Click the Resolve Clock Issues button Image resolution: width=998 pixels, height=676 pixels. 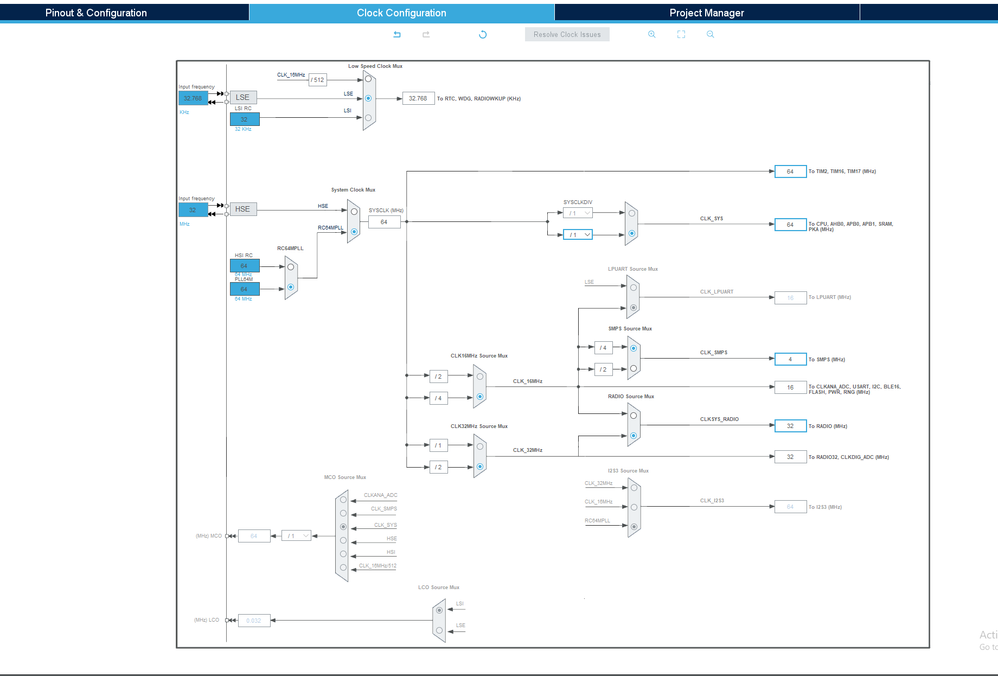tap(567, 34)
